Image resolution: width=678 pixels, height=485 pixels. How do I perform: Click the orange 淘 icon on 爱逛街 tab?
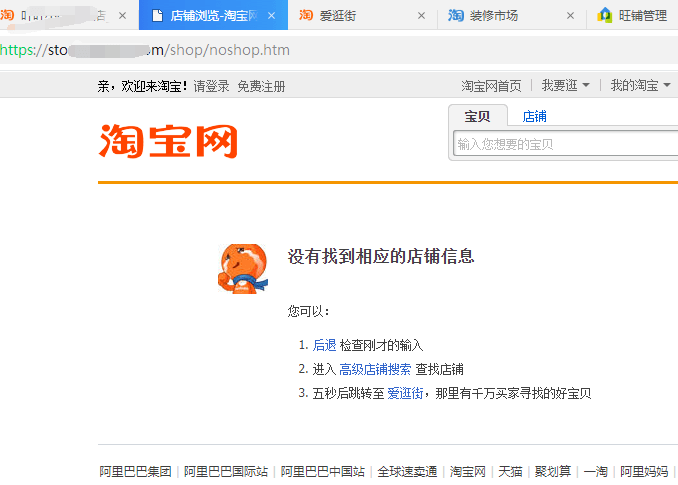coord(306,15)
